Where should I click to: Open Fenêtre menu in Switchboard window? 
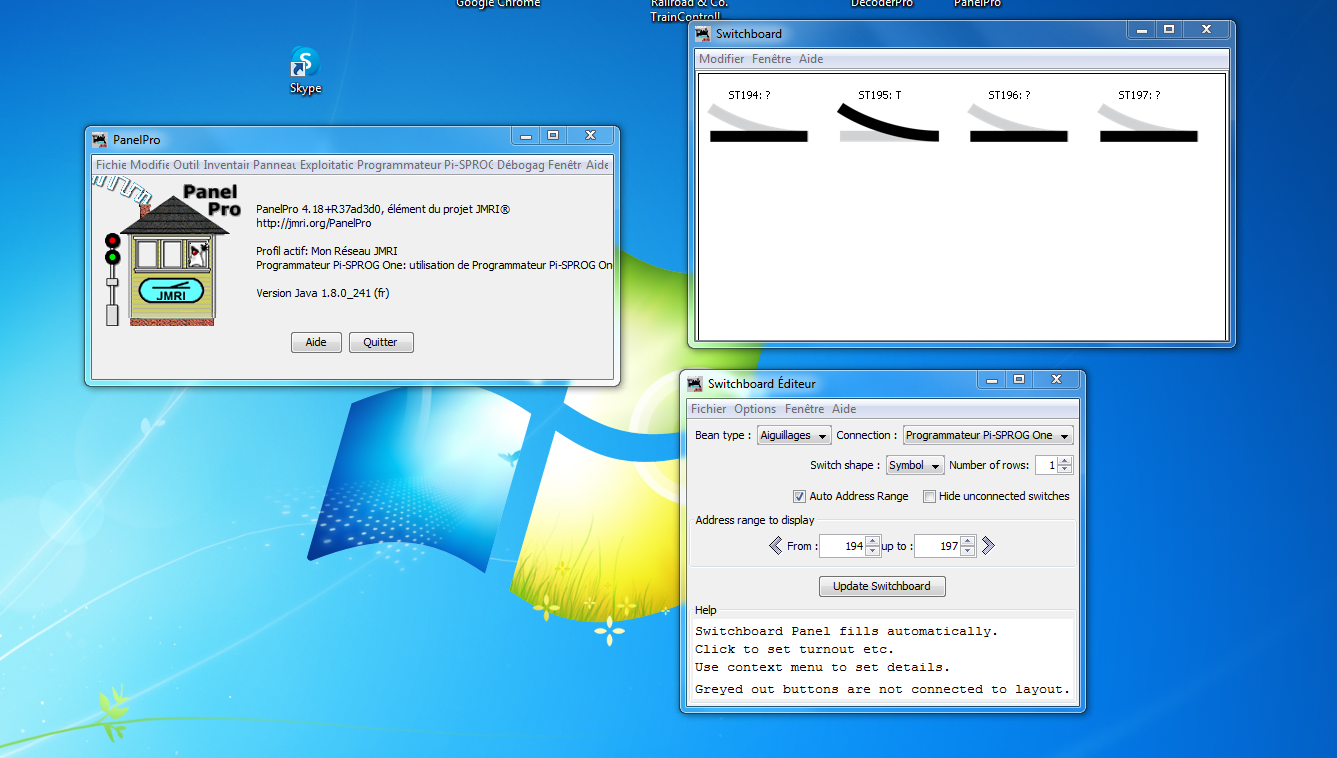click(771, 59)
